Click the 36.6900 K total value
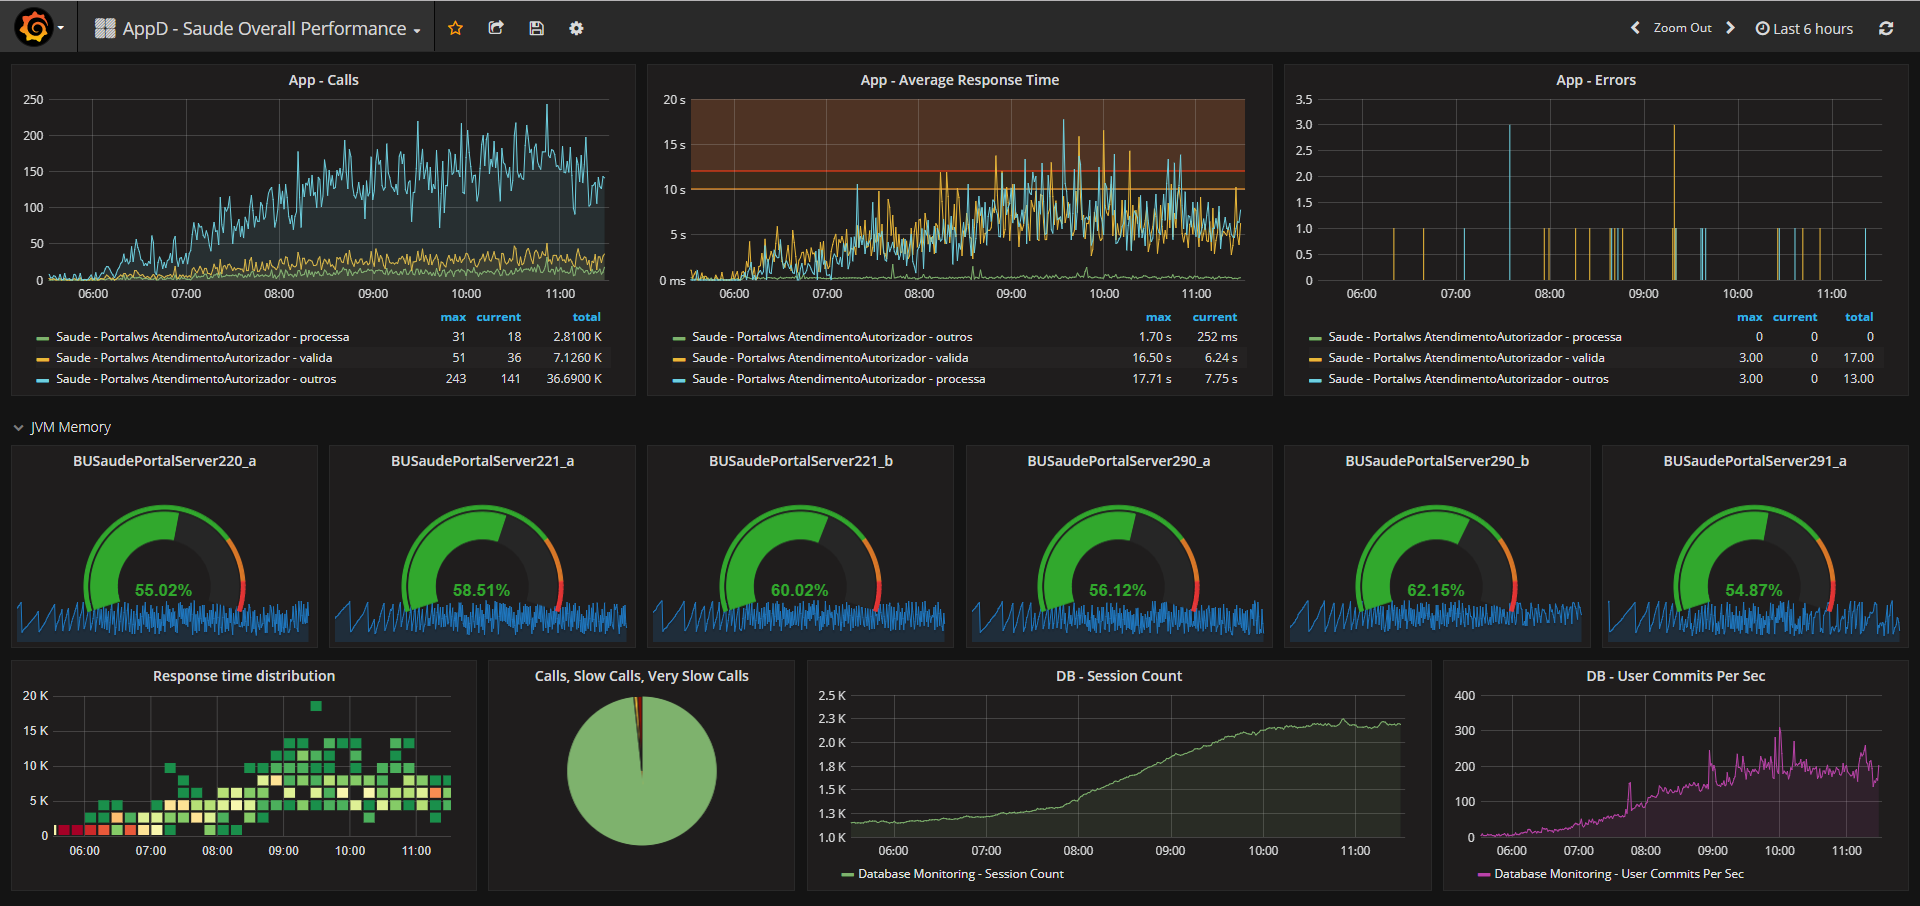This screenshot has height=906, width=1920. click(574, 379)
